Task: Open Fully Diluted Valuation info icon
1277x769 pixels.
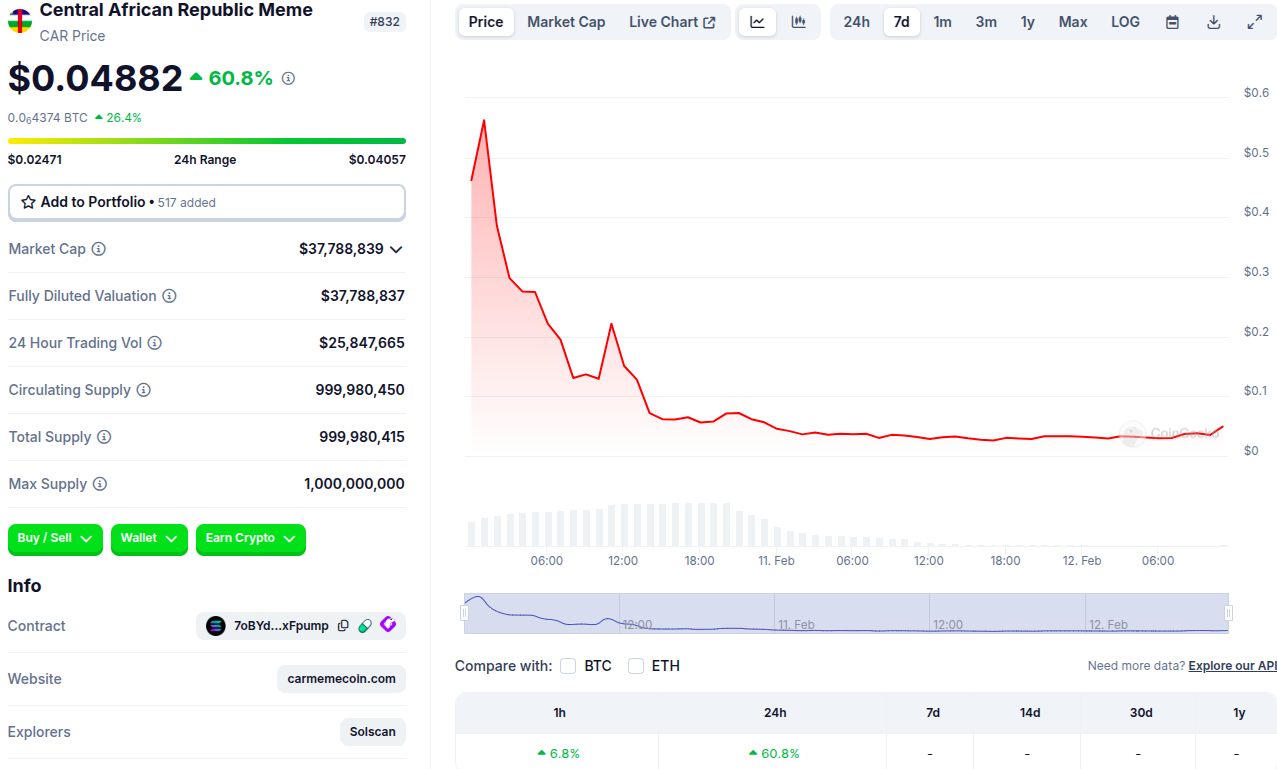Action: [170, 296]
